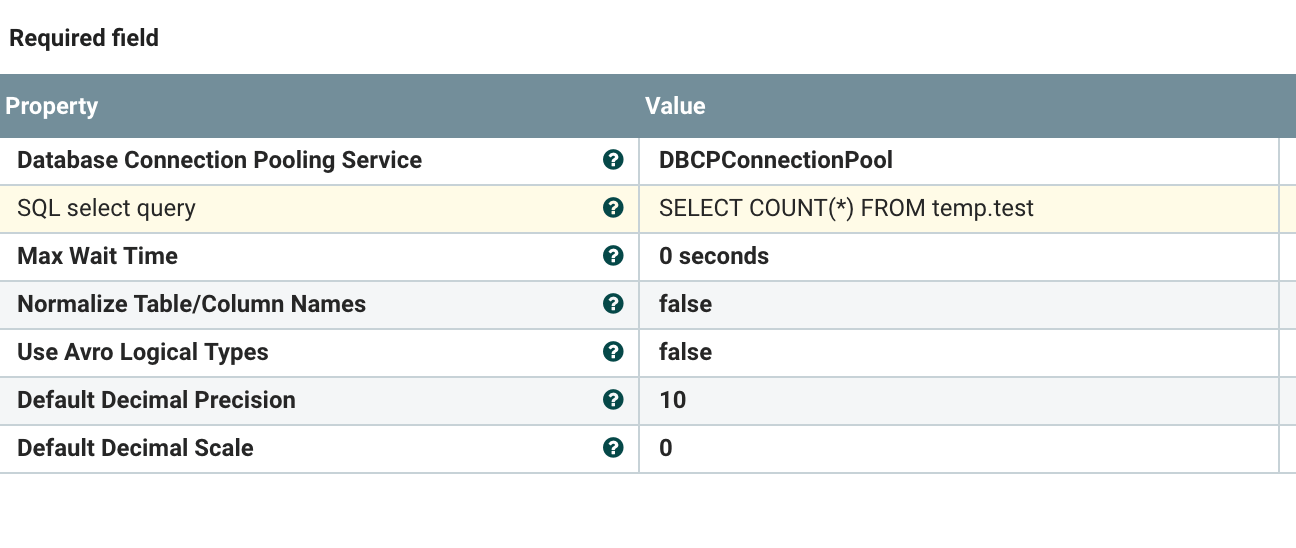The image size is (1296, 548).
Task: Click the Property column header
Action: tap(52, 106)
